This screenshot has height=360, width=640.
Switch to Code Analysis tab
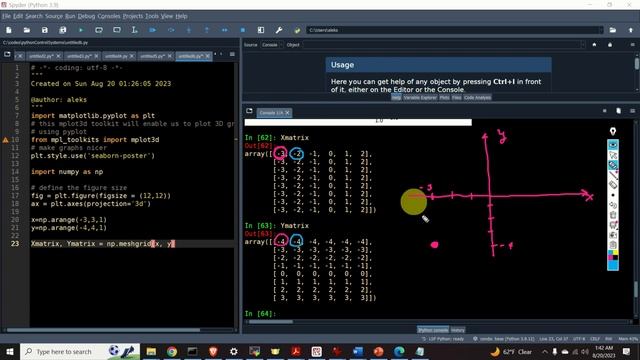[478, 98]
